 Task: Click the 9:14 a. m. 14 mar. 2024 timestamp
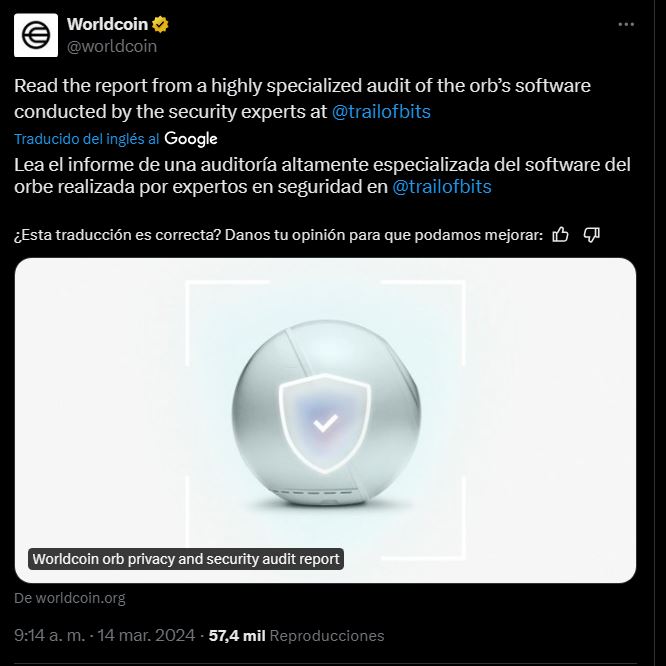click(x=104, y=635)
